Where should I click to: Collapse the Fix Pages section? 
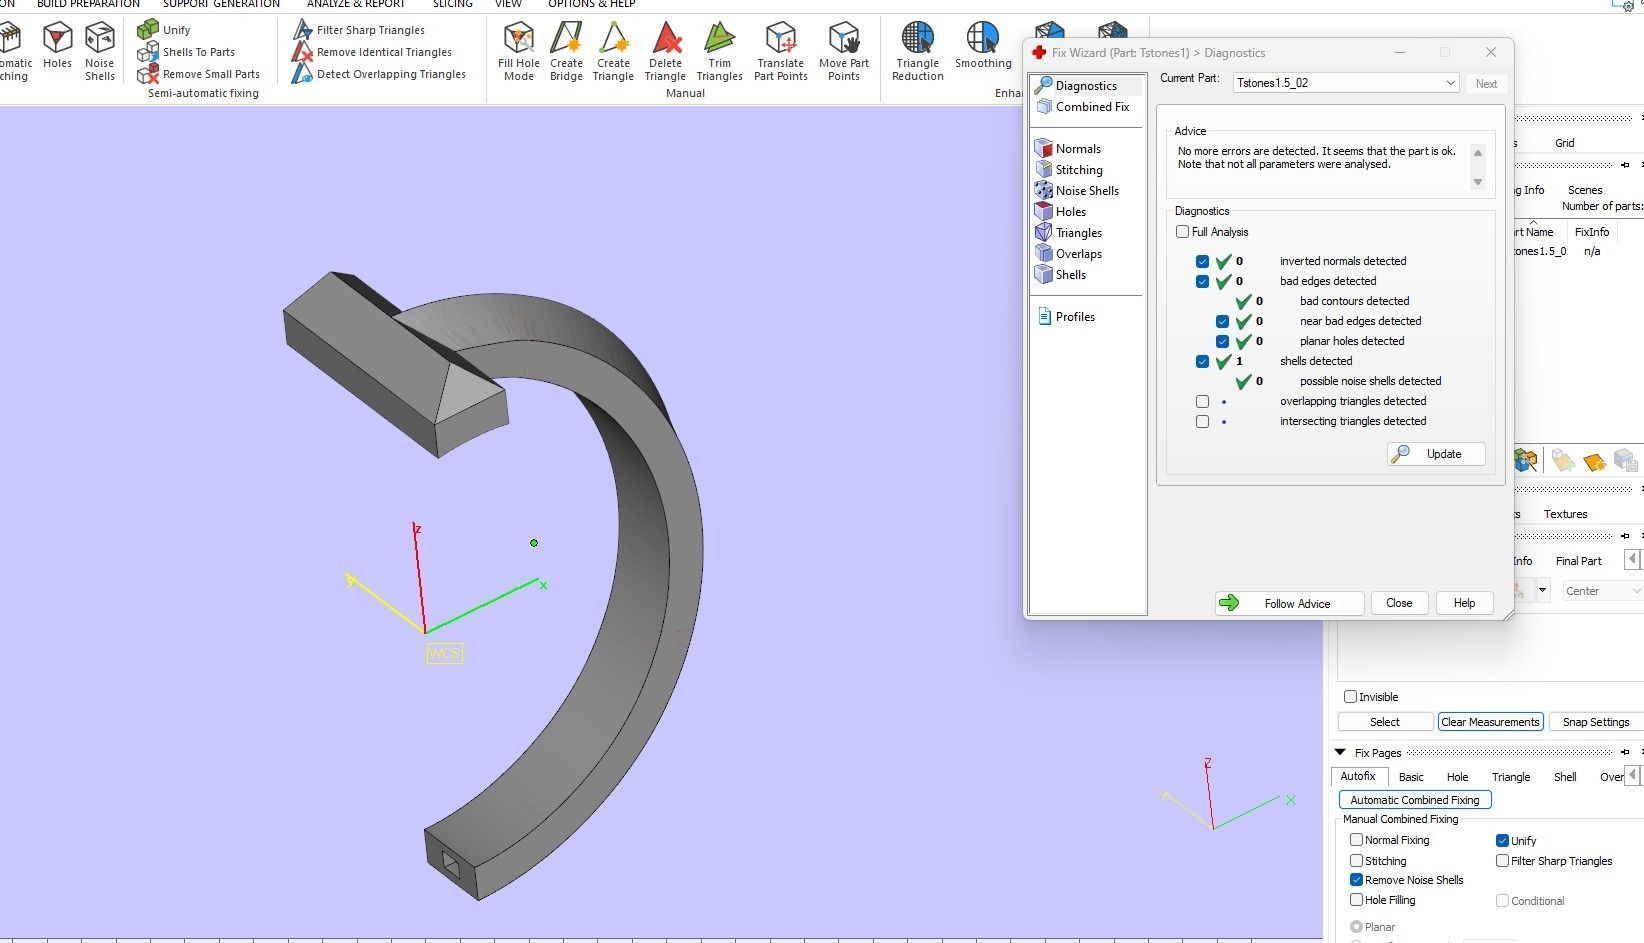click(1340, 753)
